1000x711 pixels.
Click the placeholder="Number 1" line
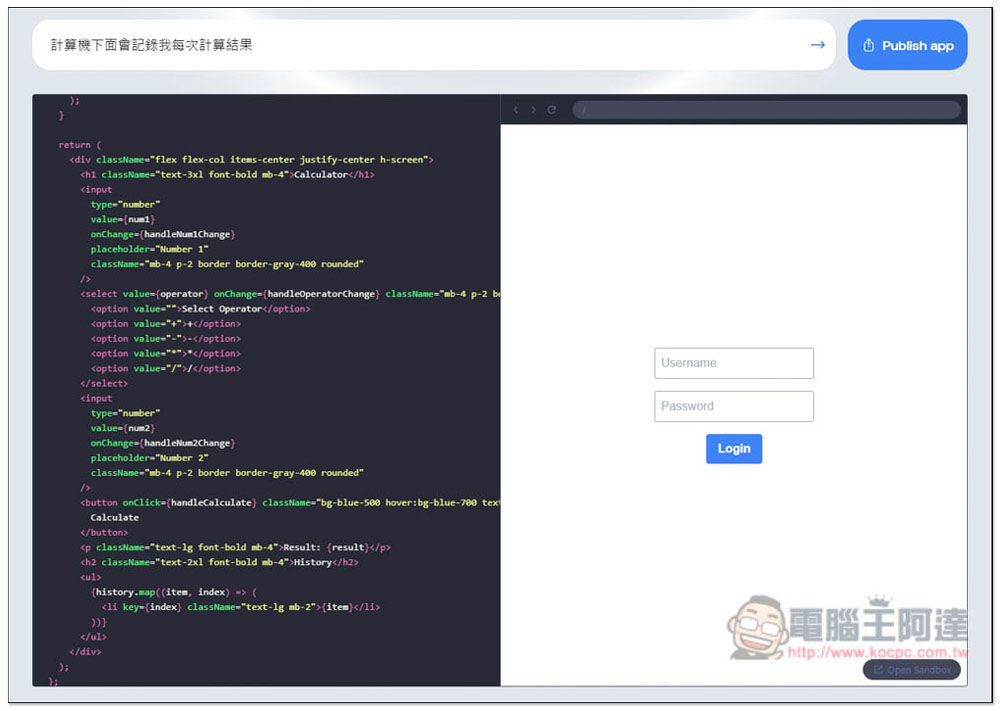coord(149,249)
